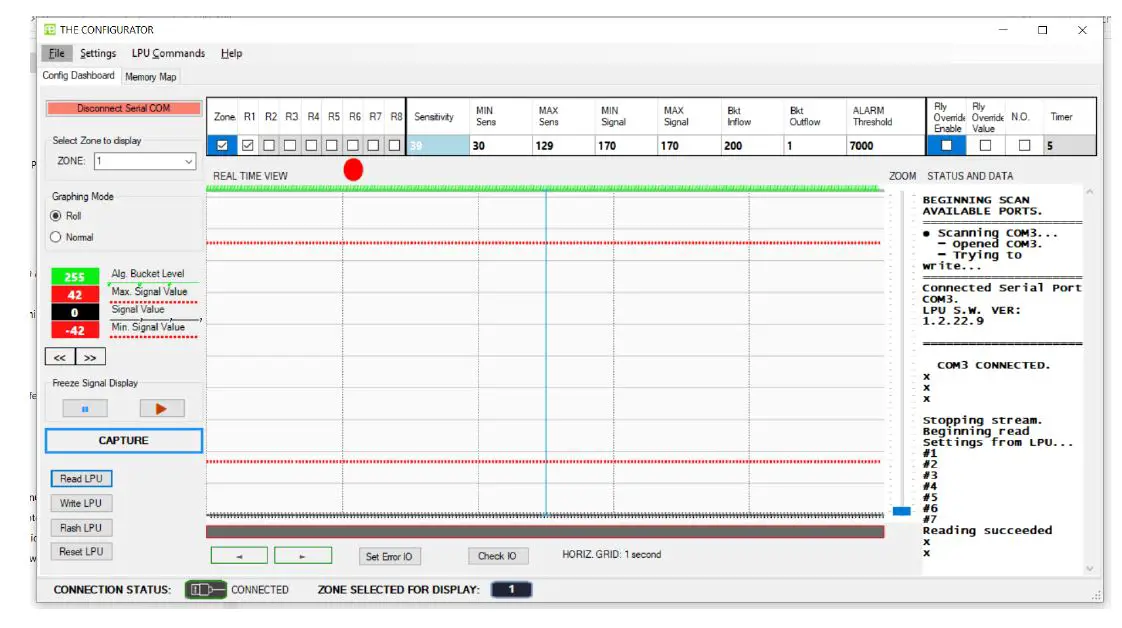Click the << back navigation icon
This screenshot has height=628, width=1122.
pyautogui.click(x=60, y=356)
